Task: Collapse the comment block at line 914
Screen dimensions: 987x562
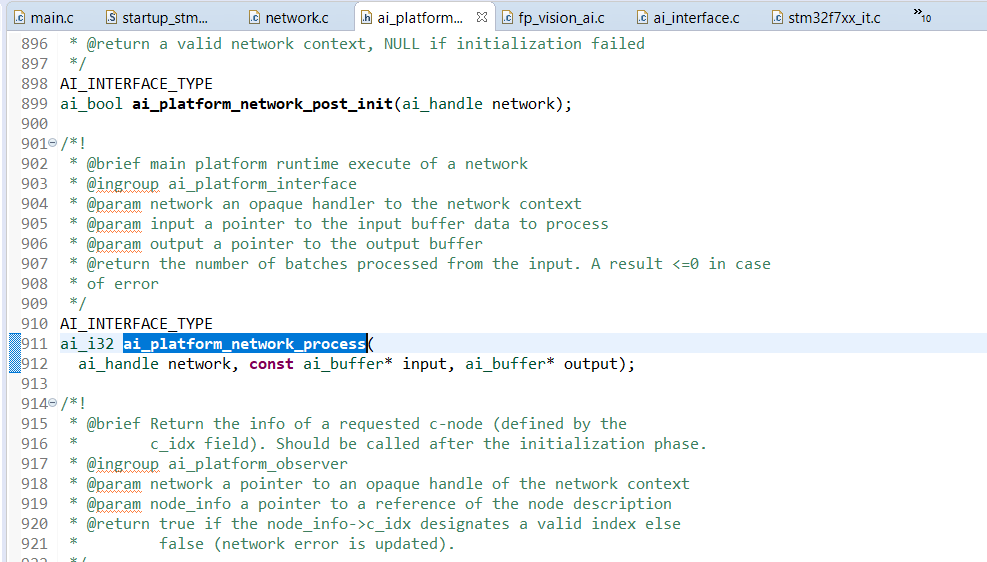Action: click(53, 403)
